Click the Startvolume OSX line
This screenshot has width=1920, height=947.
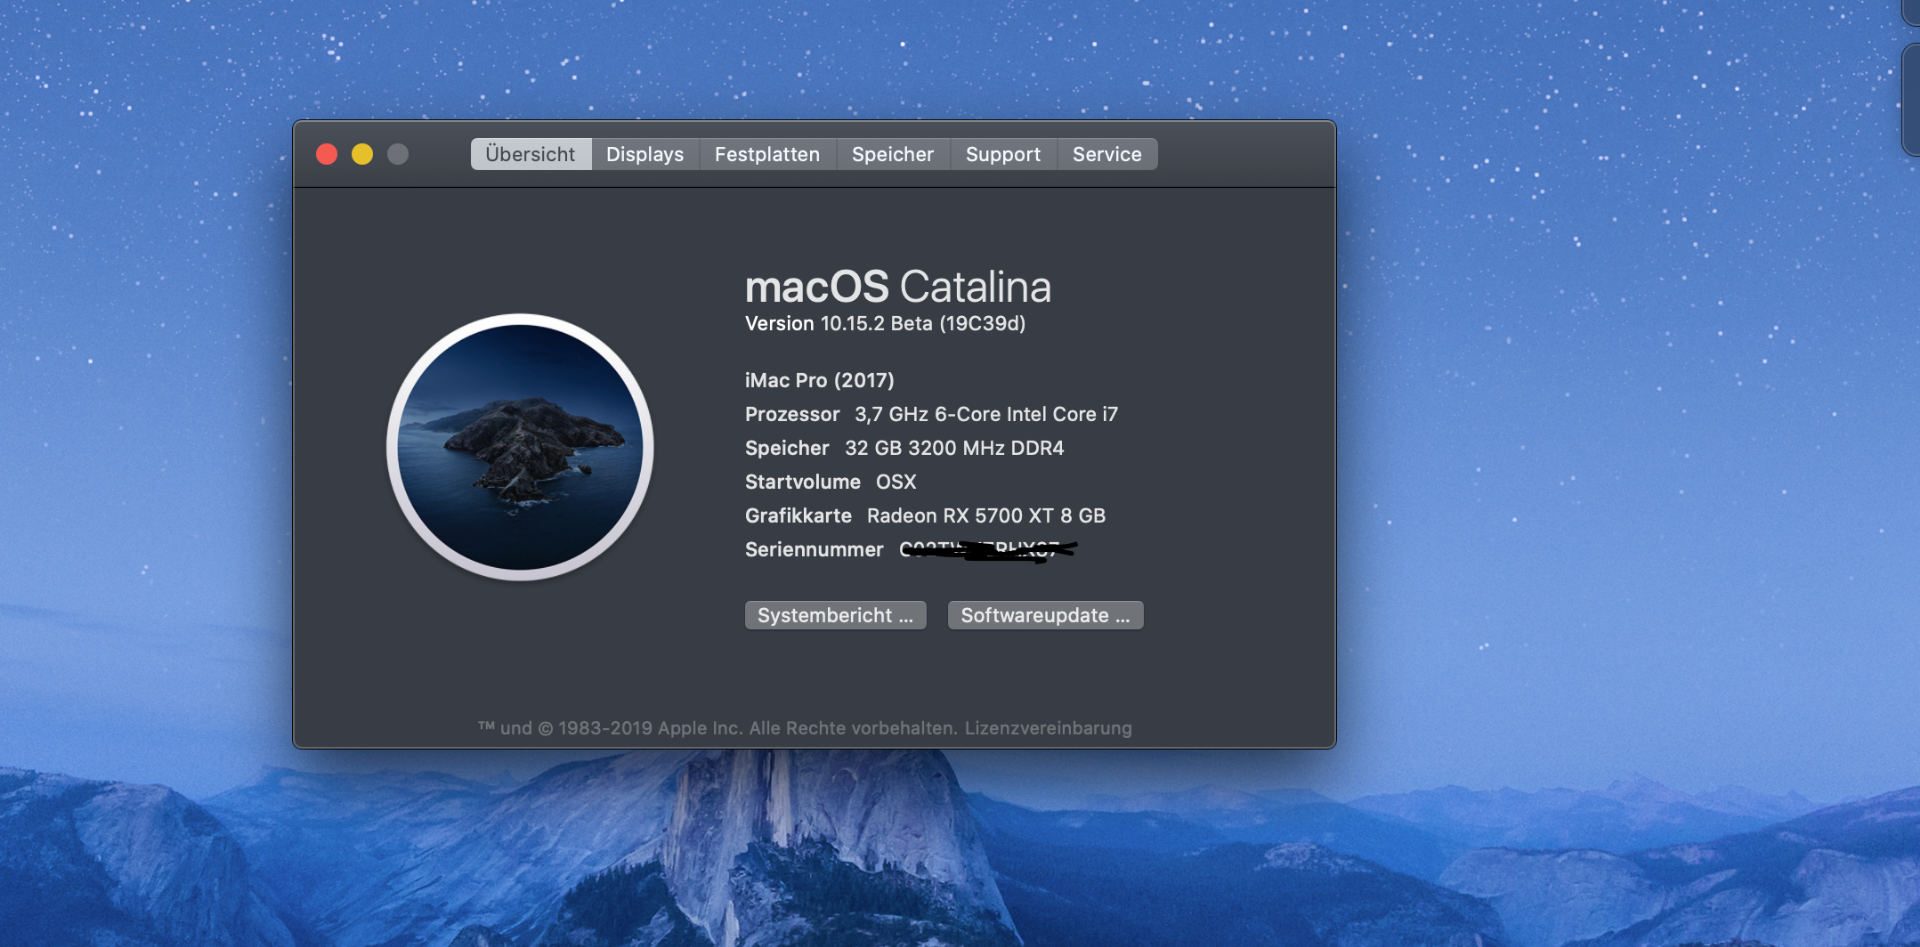tap(830, 482)
